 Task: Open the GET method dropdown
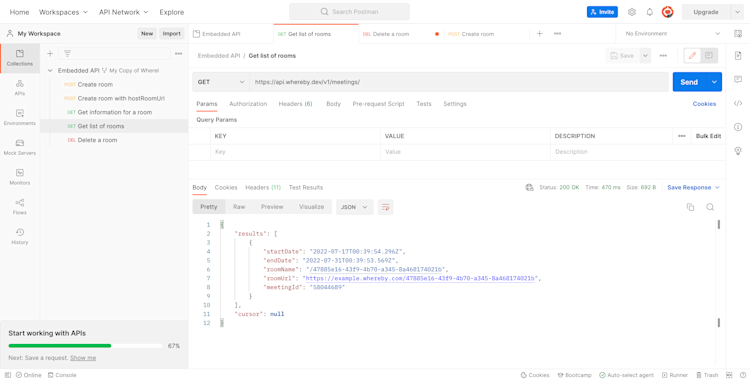(x=221, y=82)
